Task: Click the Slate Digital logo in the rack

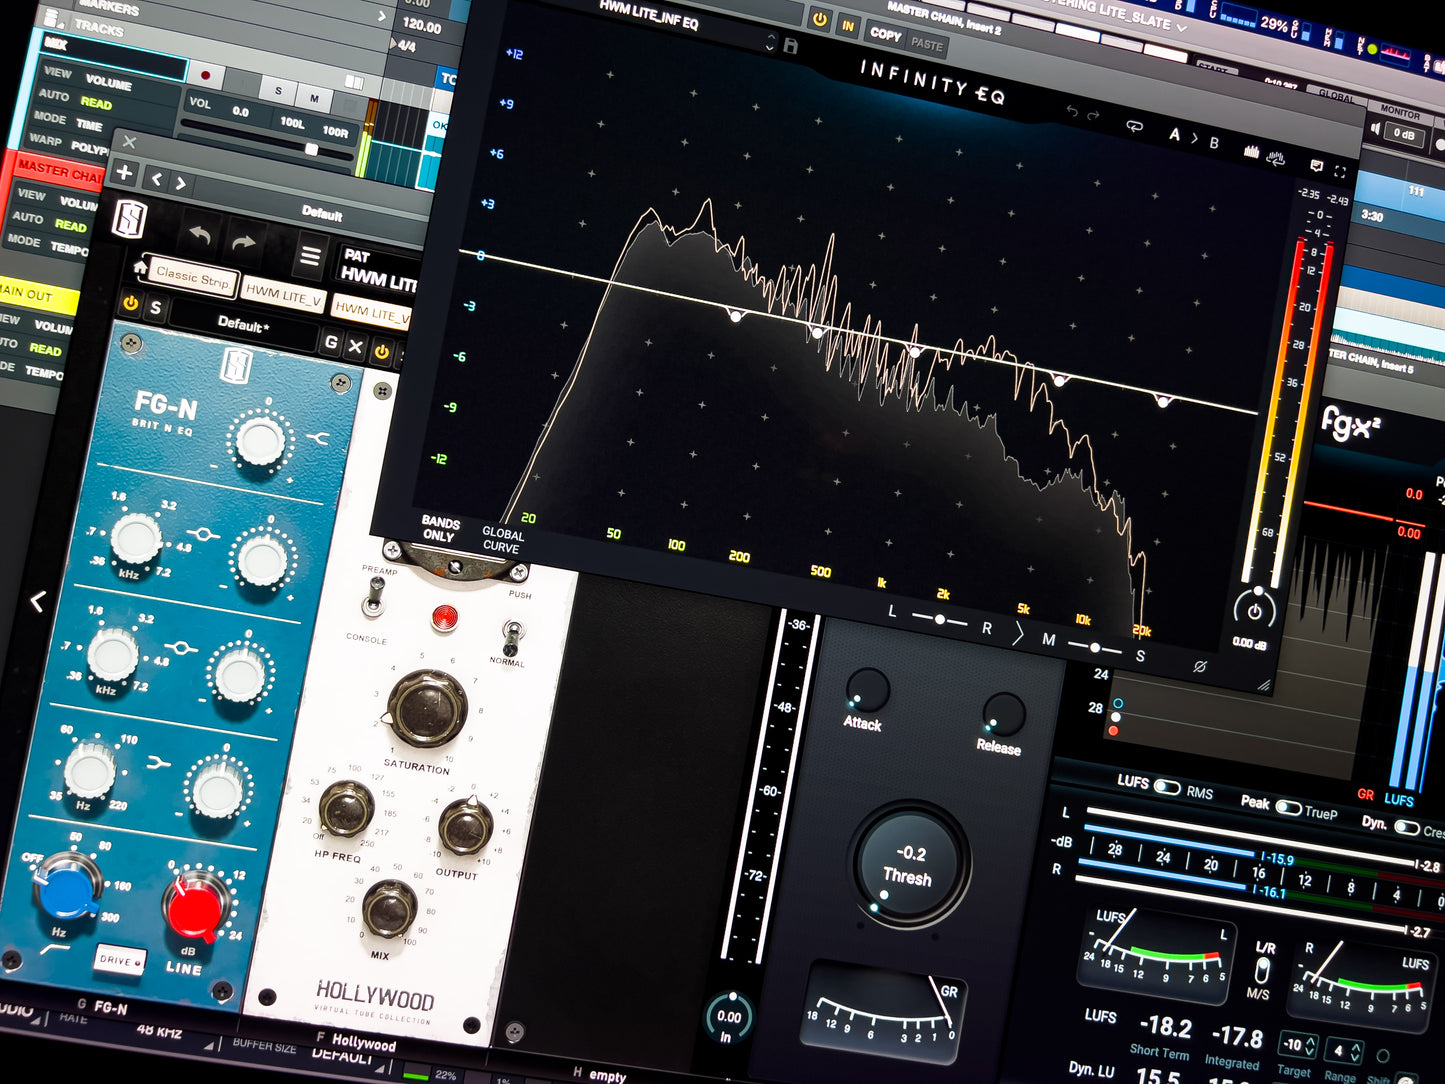Action: (x=130, y=219)
